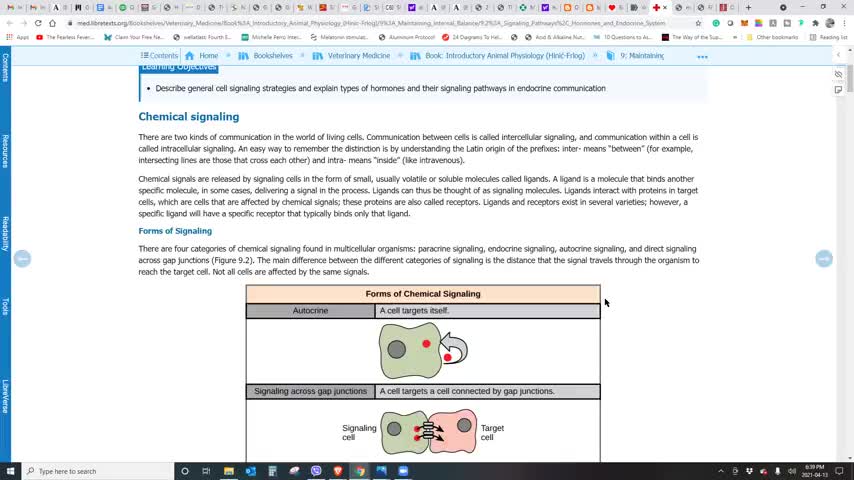Open The Way of the Sup... bookmark
The height and width of the screenshot is (480, 854).
click(x=692, y=37)
